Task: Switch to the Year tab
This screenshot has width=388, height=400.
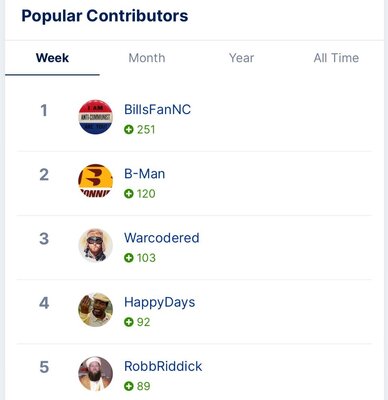Action: tap(241, 58)
